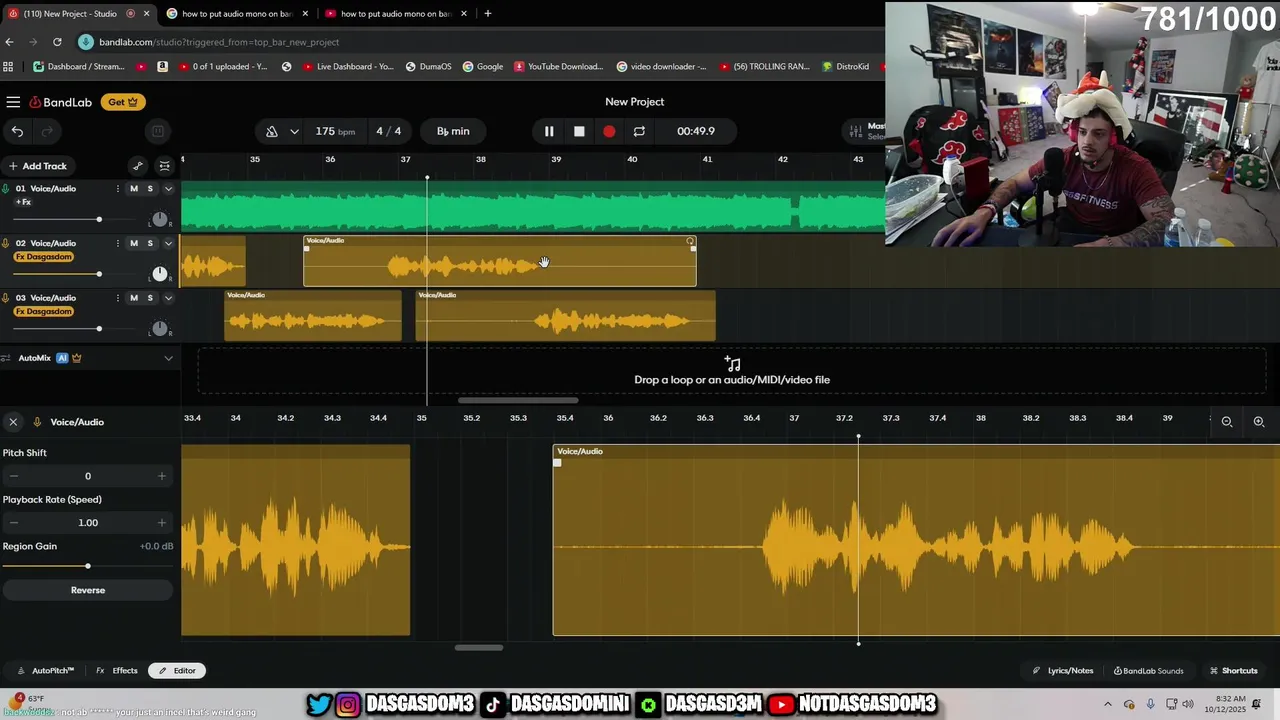Solo track 01 Voice/Audio

click(150, 188)
